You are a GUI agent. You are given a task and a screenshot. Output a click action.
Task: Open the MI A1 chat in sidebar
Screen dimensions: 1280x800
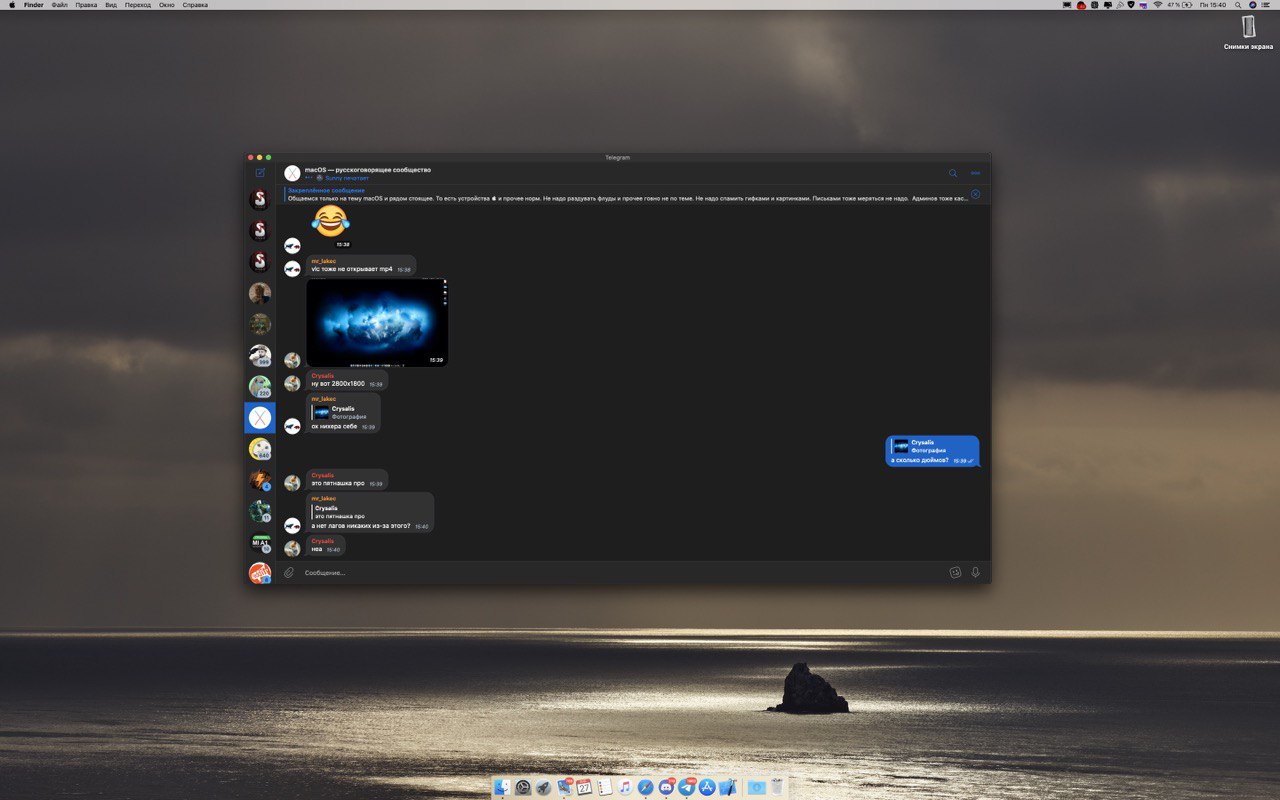(x=260, y=542)
